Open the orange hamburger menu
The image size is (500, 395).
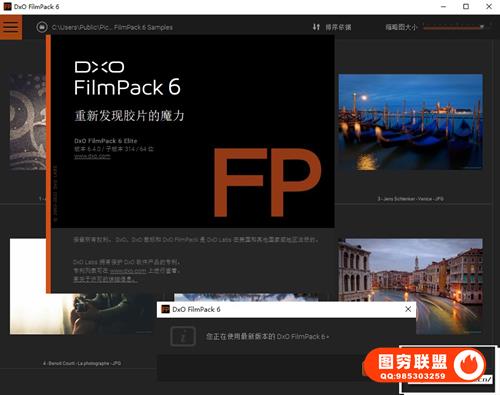11,27
